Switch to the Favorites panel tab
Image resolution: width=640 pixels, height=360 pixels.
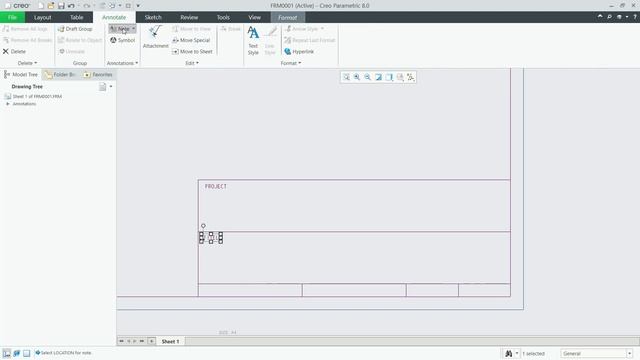98,74
